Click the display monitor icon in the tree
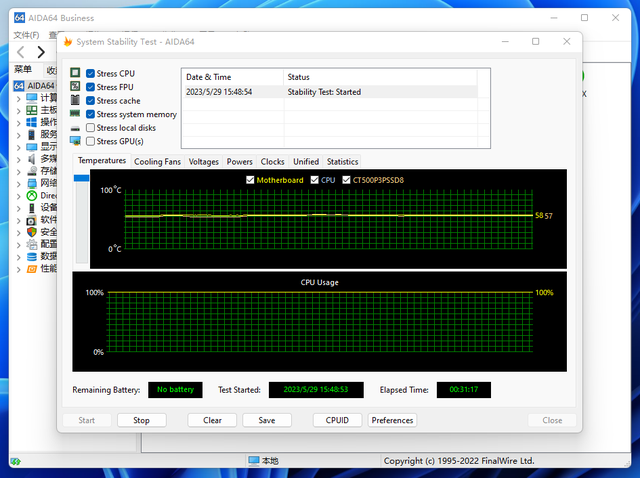Viewport: 640px width, 478px height. 32,147
